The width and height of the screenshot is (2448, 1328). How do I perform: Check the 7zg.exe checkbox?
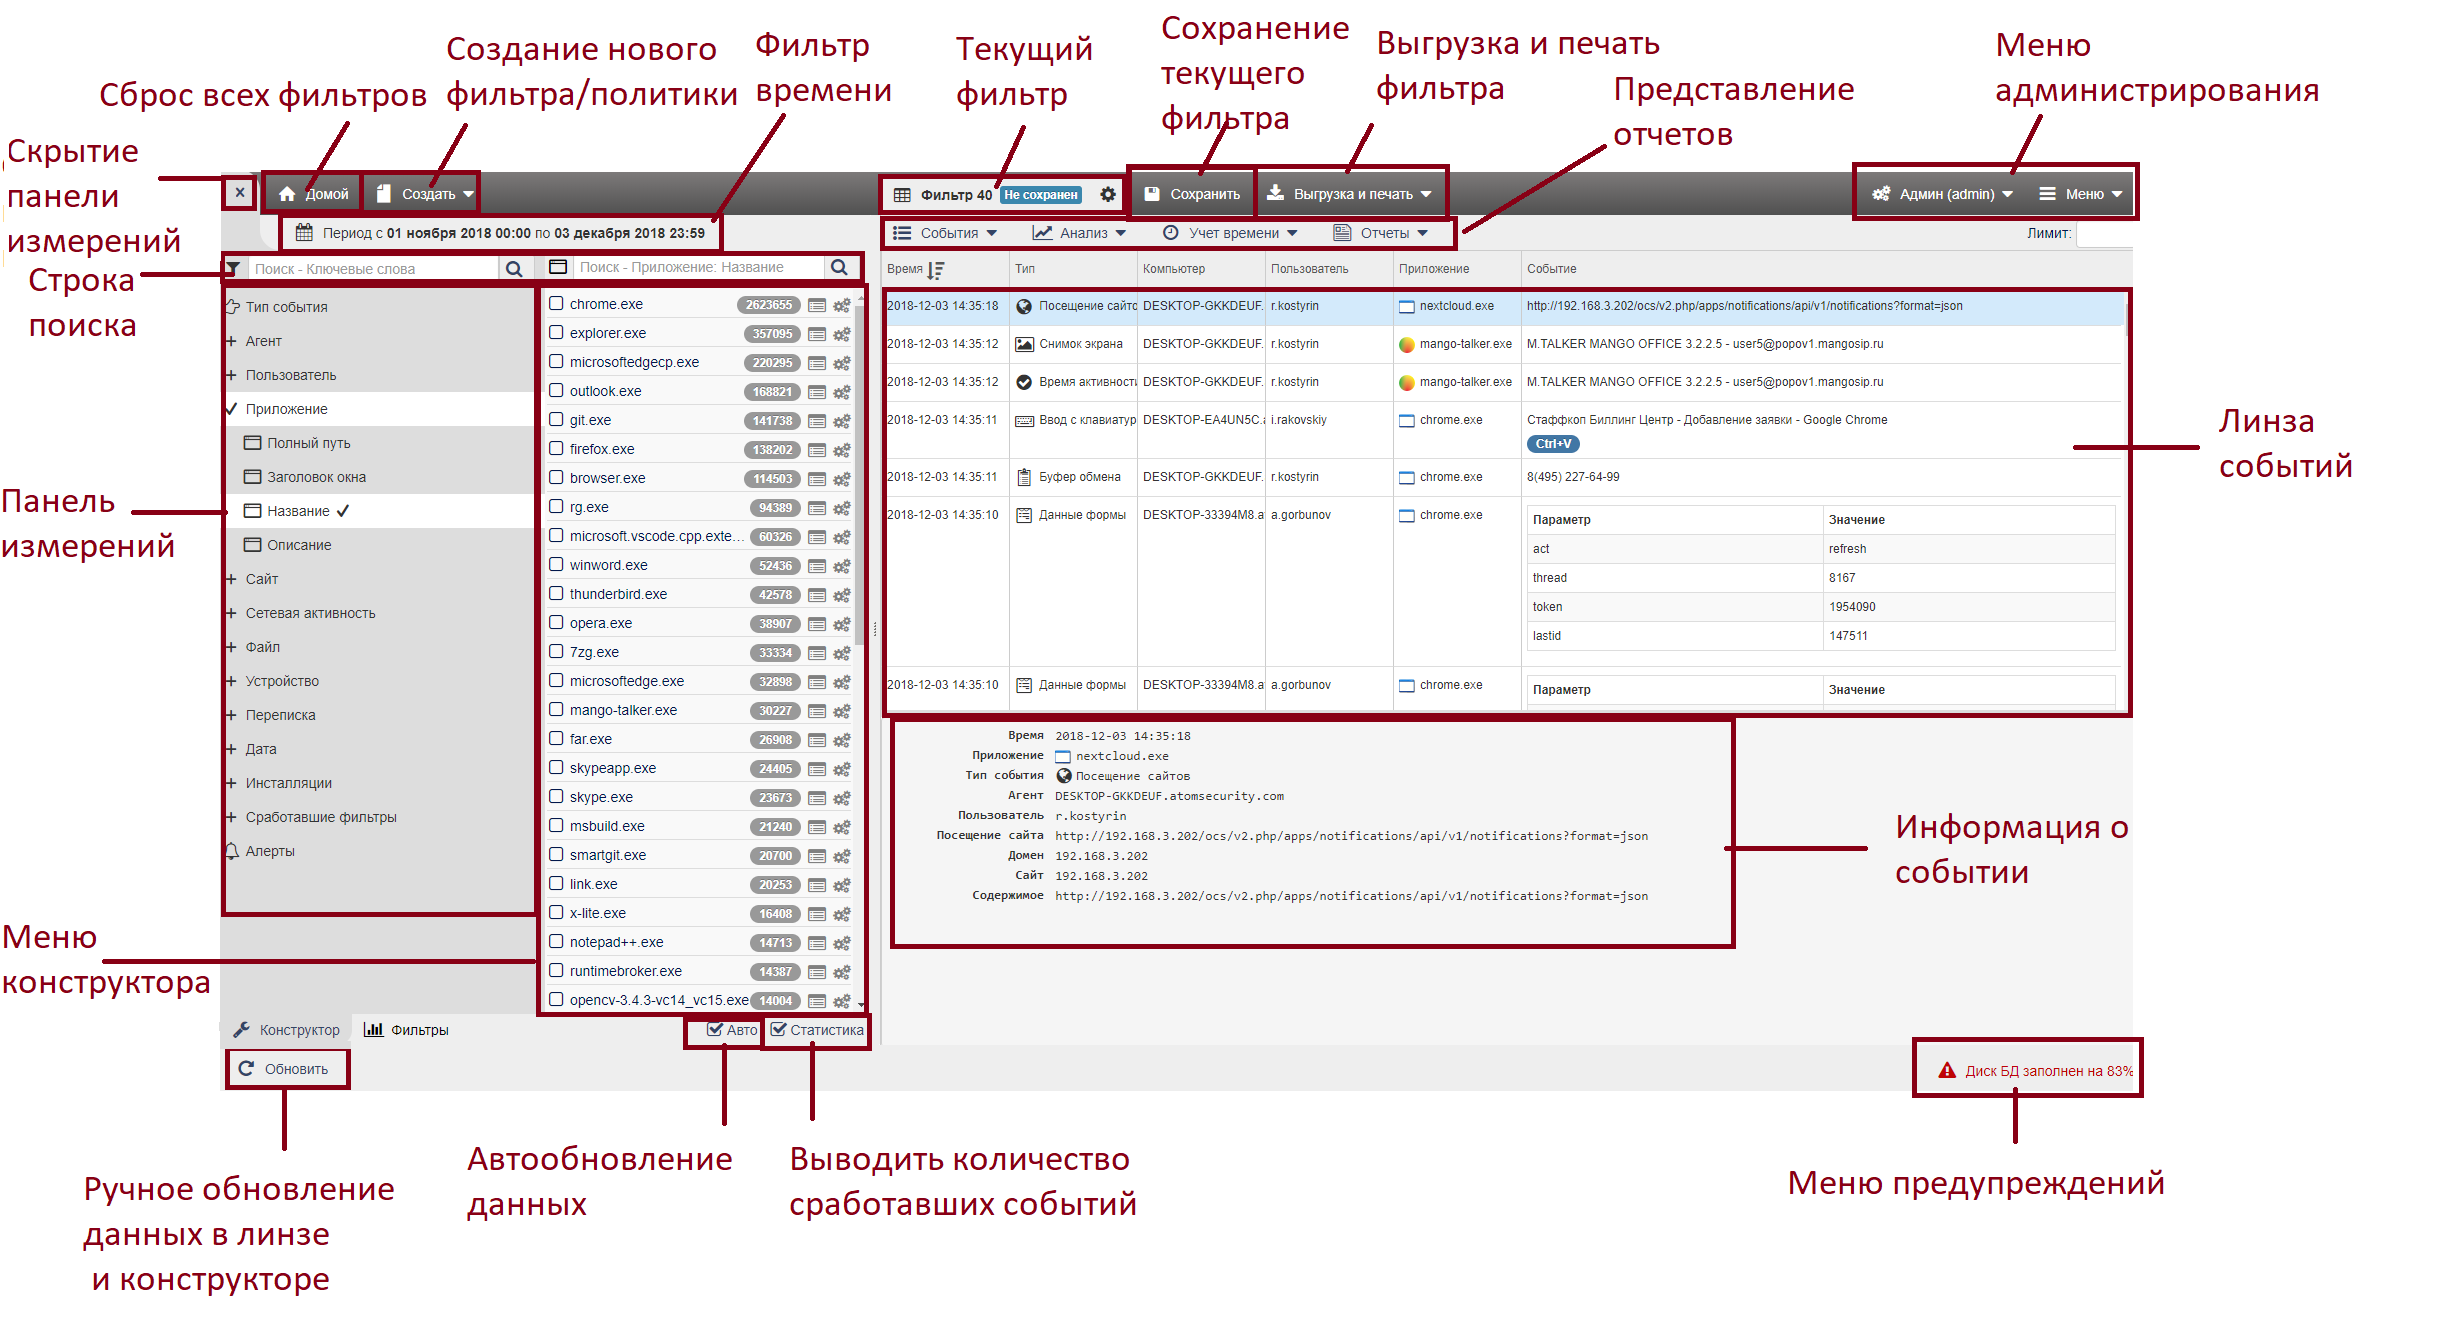click(556, 652)
